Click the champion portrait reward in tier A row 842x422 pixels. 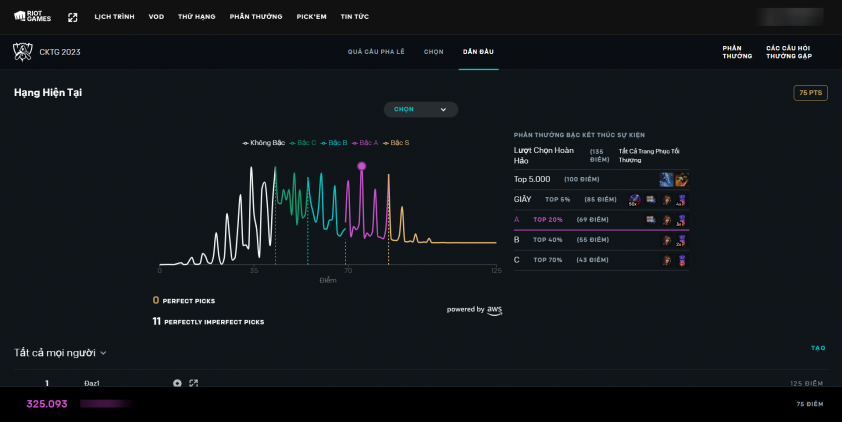coord(666,220)
